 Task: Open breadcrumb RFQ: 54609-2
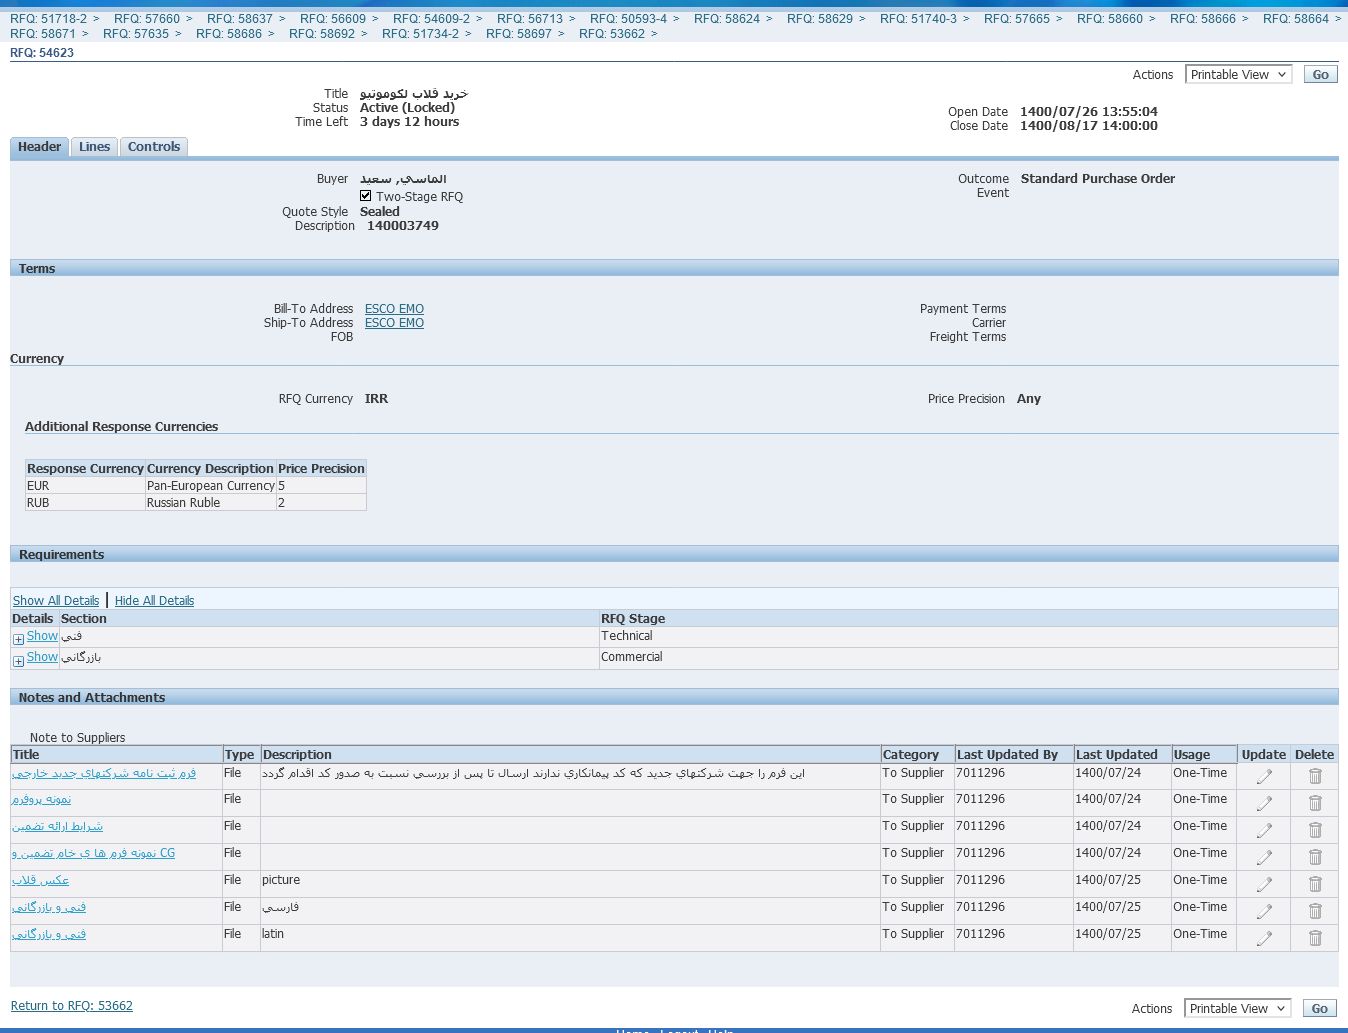(431, 19)
